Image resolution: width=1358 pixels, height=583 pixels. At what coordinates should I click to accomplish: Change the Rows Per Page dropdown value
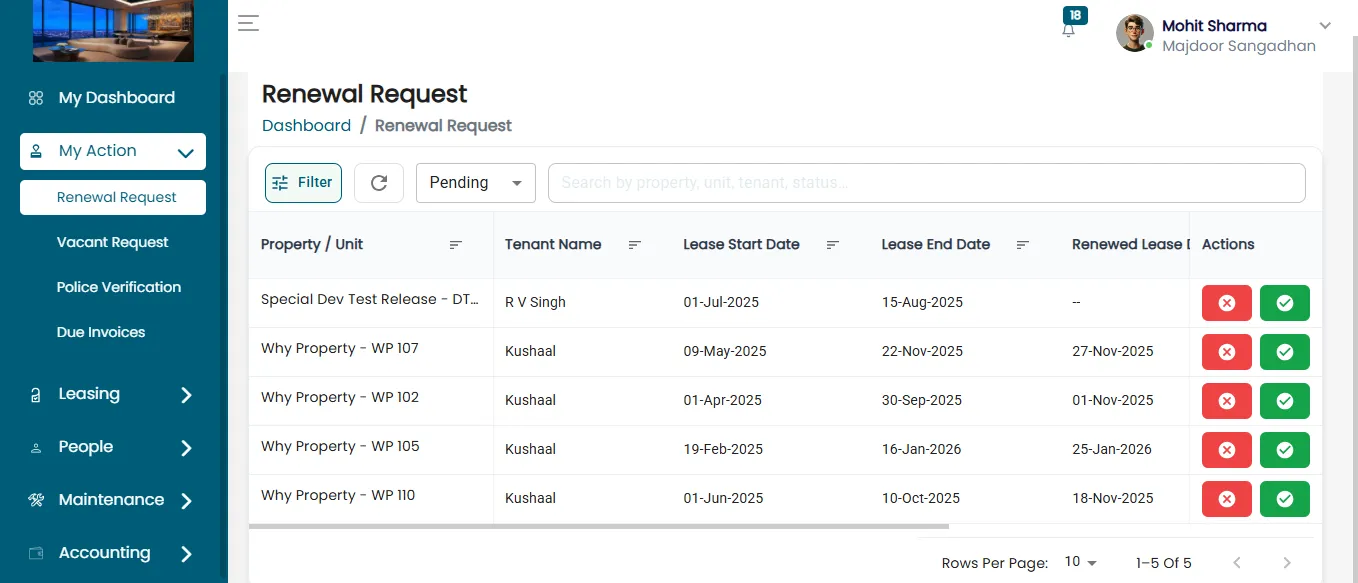tap(1081, 562)
